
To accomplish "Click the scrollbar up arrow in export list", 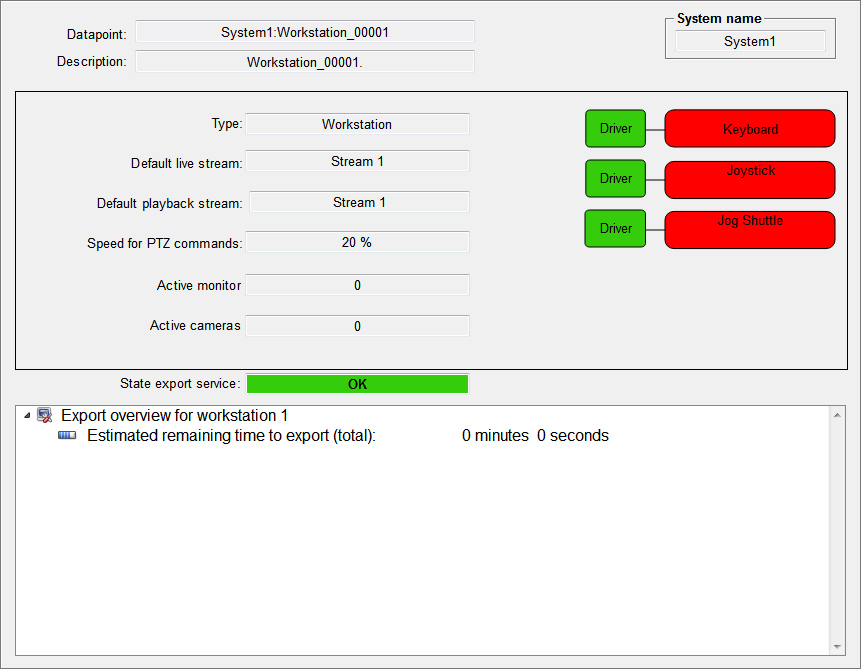I will pyautogui.click(x=837, y=415).
